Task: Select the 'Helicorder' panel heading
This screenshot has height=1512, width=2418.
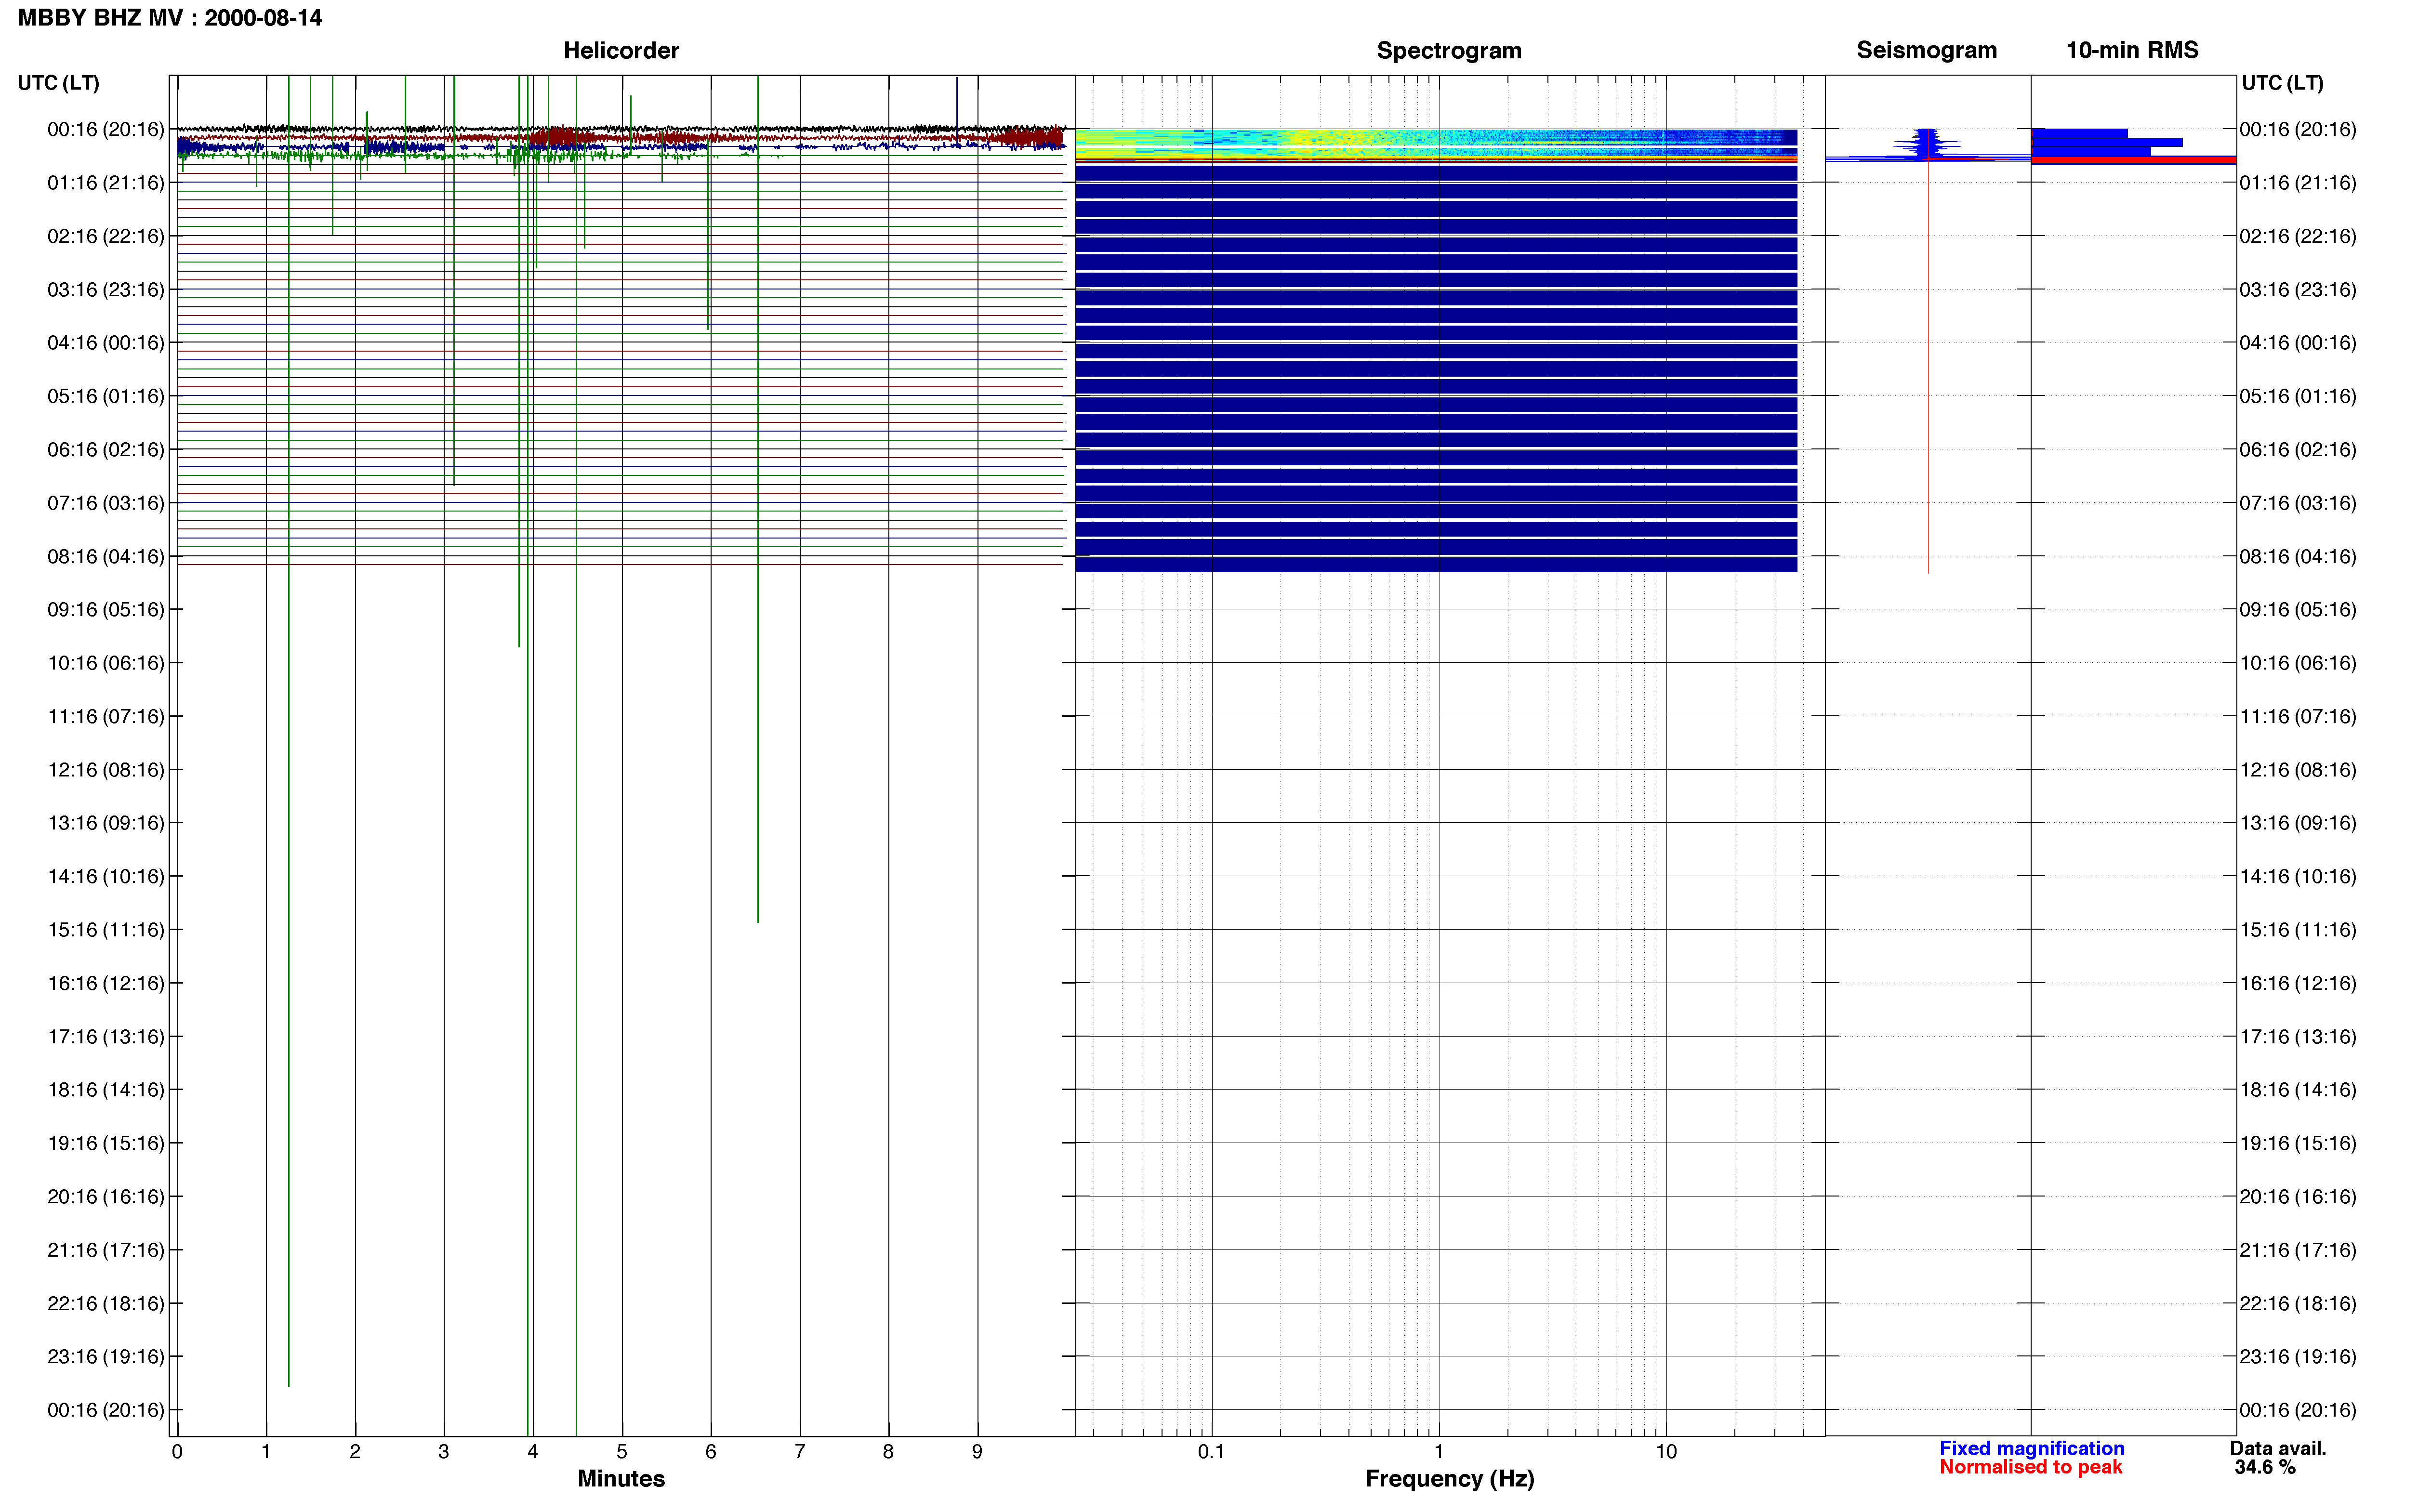Action: click(621, 50)
